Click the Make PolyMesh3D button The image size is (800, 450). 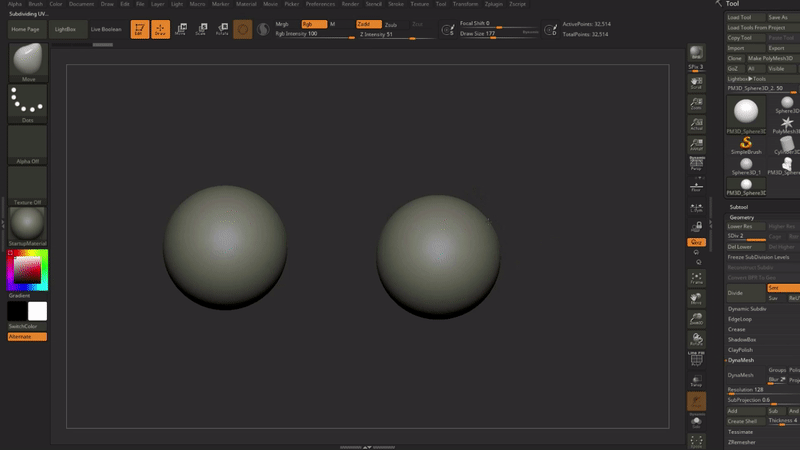772,58
